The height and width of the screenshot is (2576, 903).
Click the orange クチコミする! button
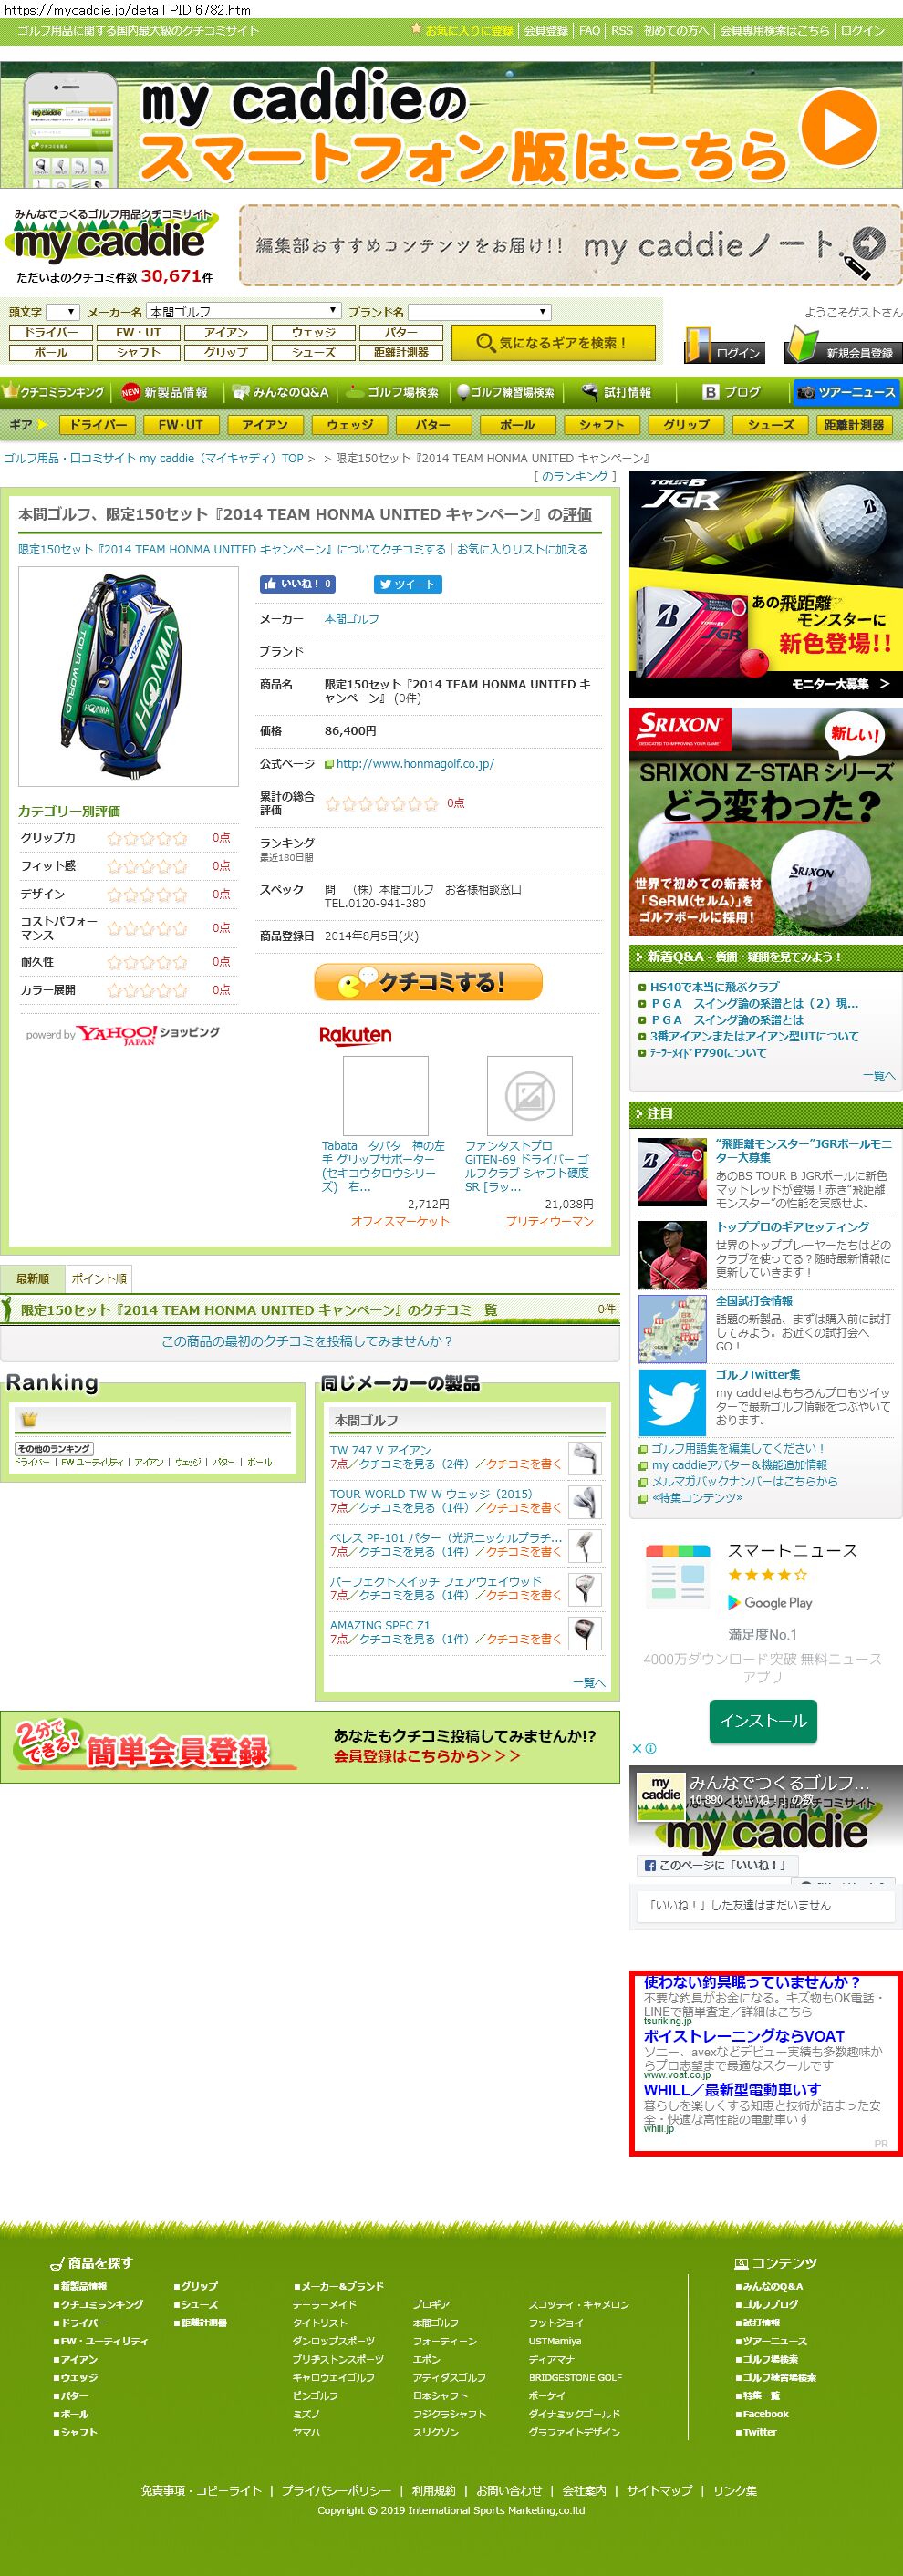click(x=428, y=982)
